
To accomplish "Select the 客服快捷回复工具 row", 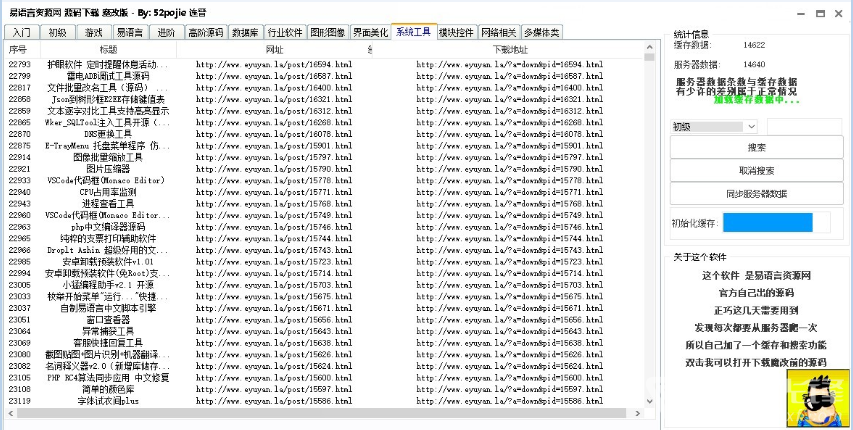I will click(x=324, y=343).
